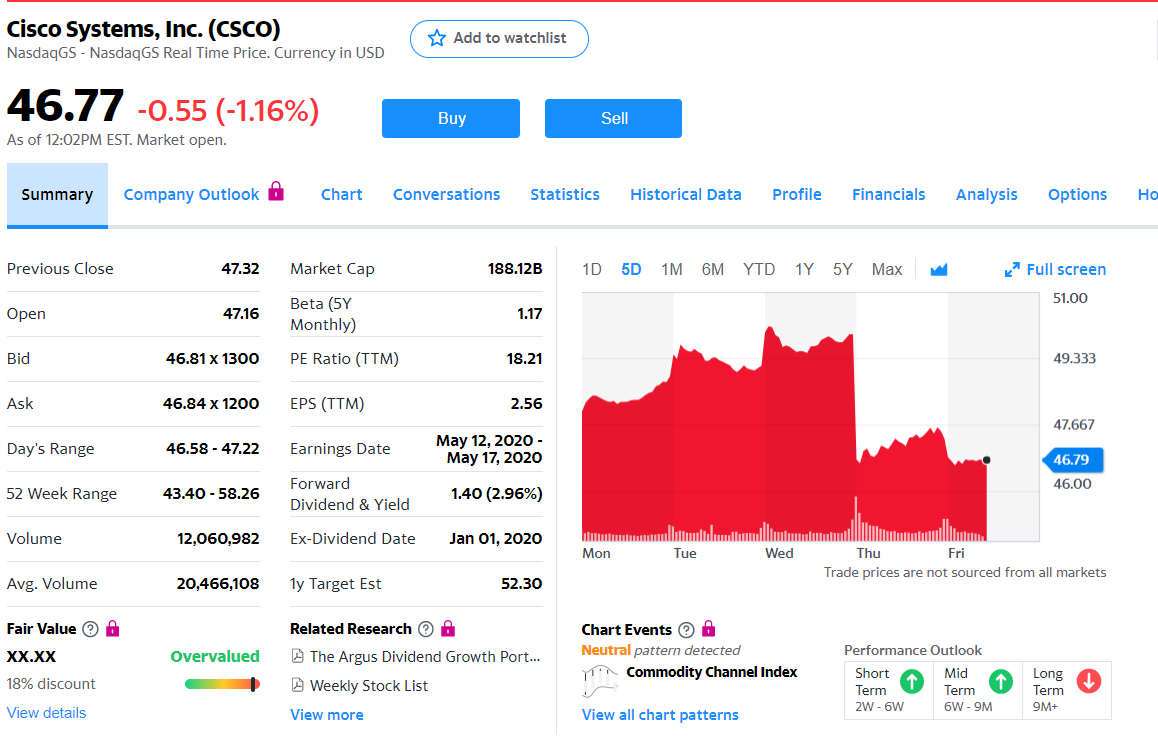Open the Profile tab
Screen dimensions: 1158x747
(x=797, y=194)
